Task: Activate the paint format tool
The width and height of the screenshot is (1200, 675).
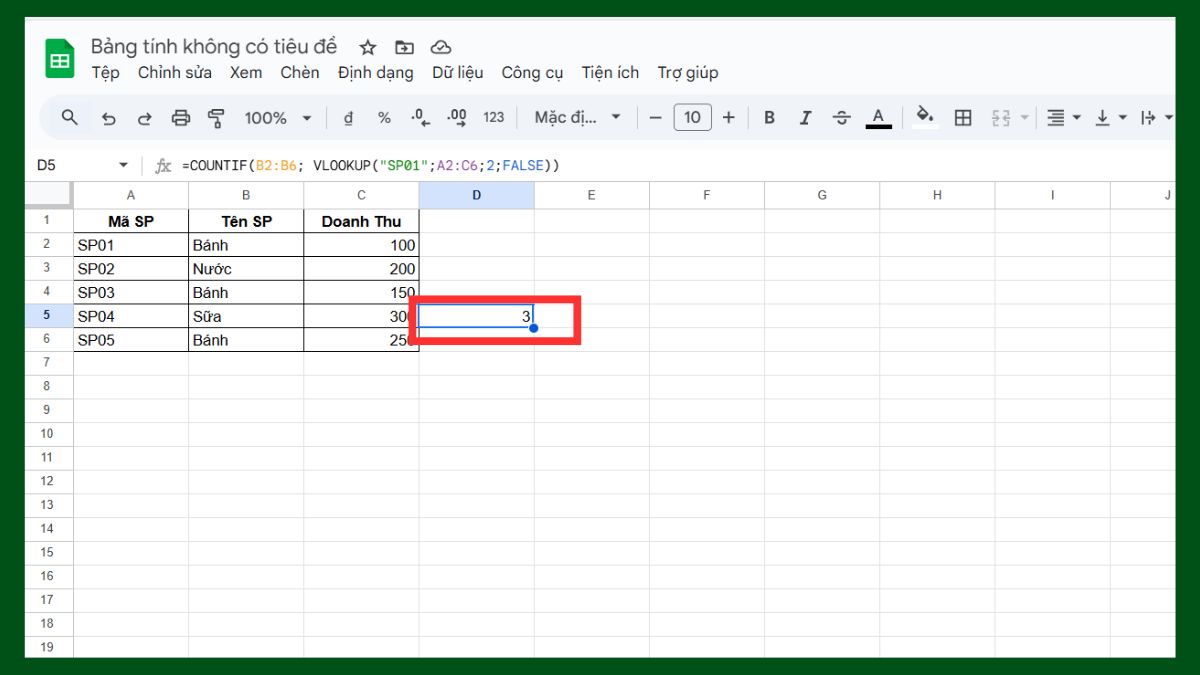Action: (x=216, y=118)
